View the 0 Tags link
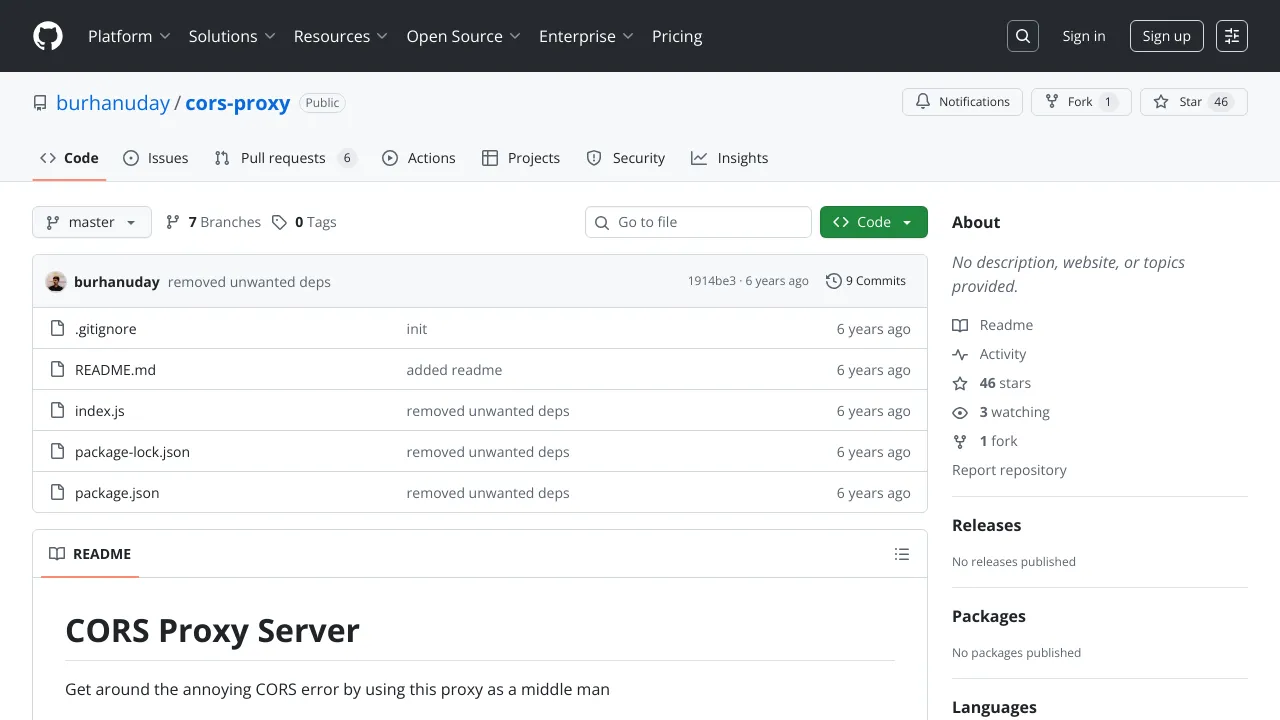The width and height of the screenshot is (1280, 720). 305,222
